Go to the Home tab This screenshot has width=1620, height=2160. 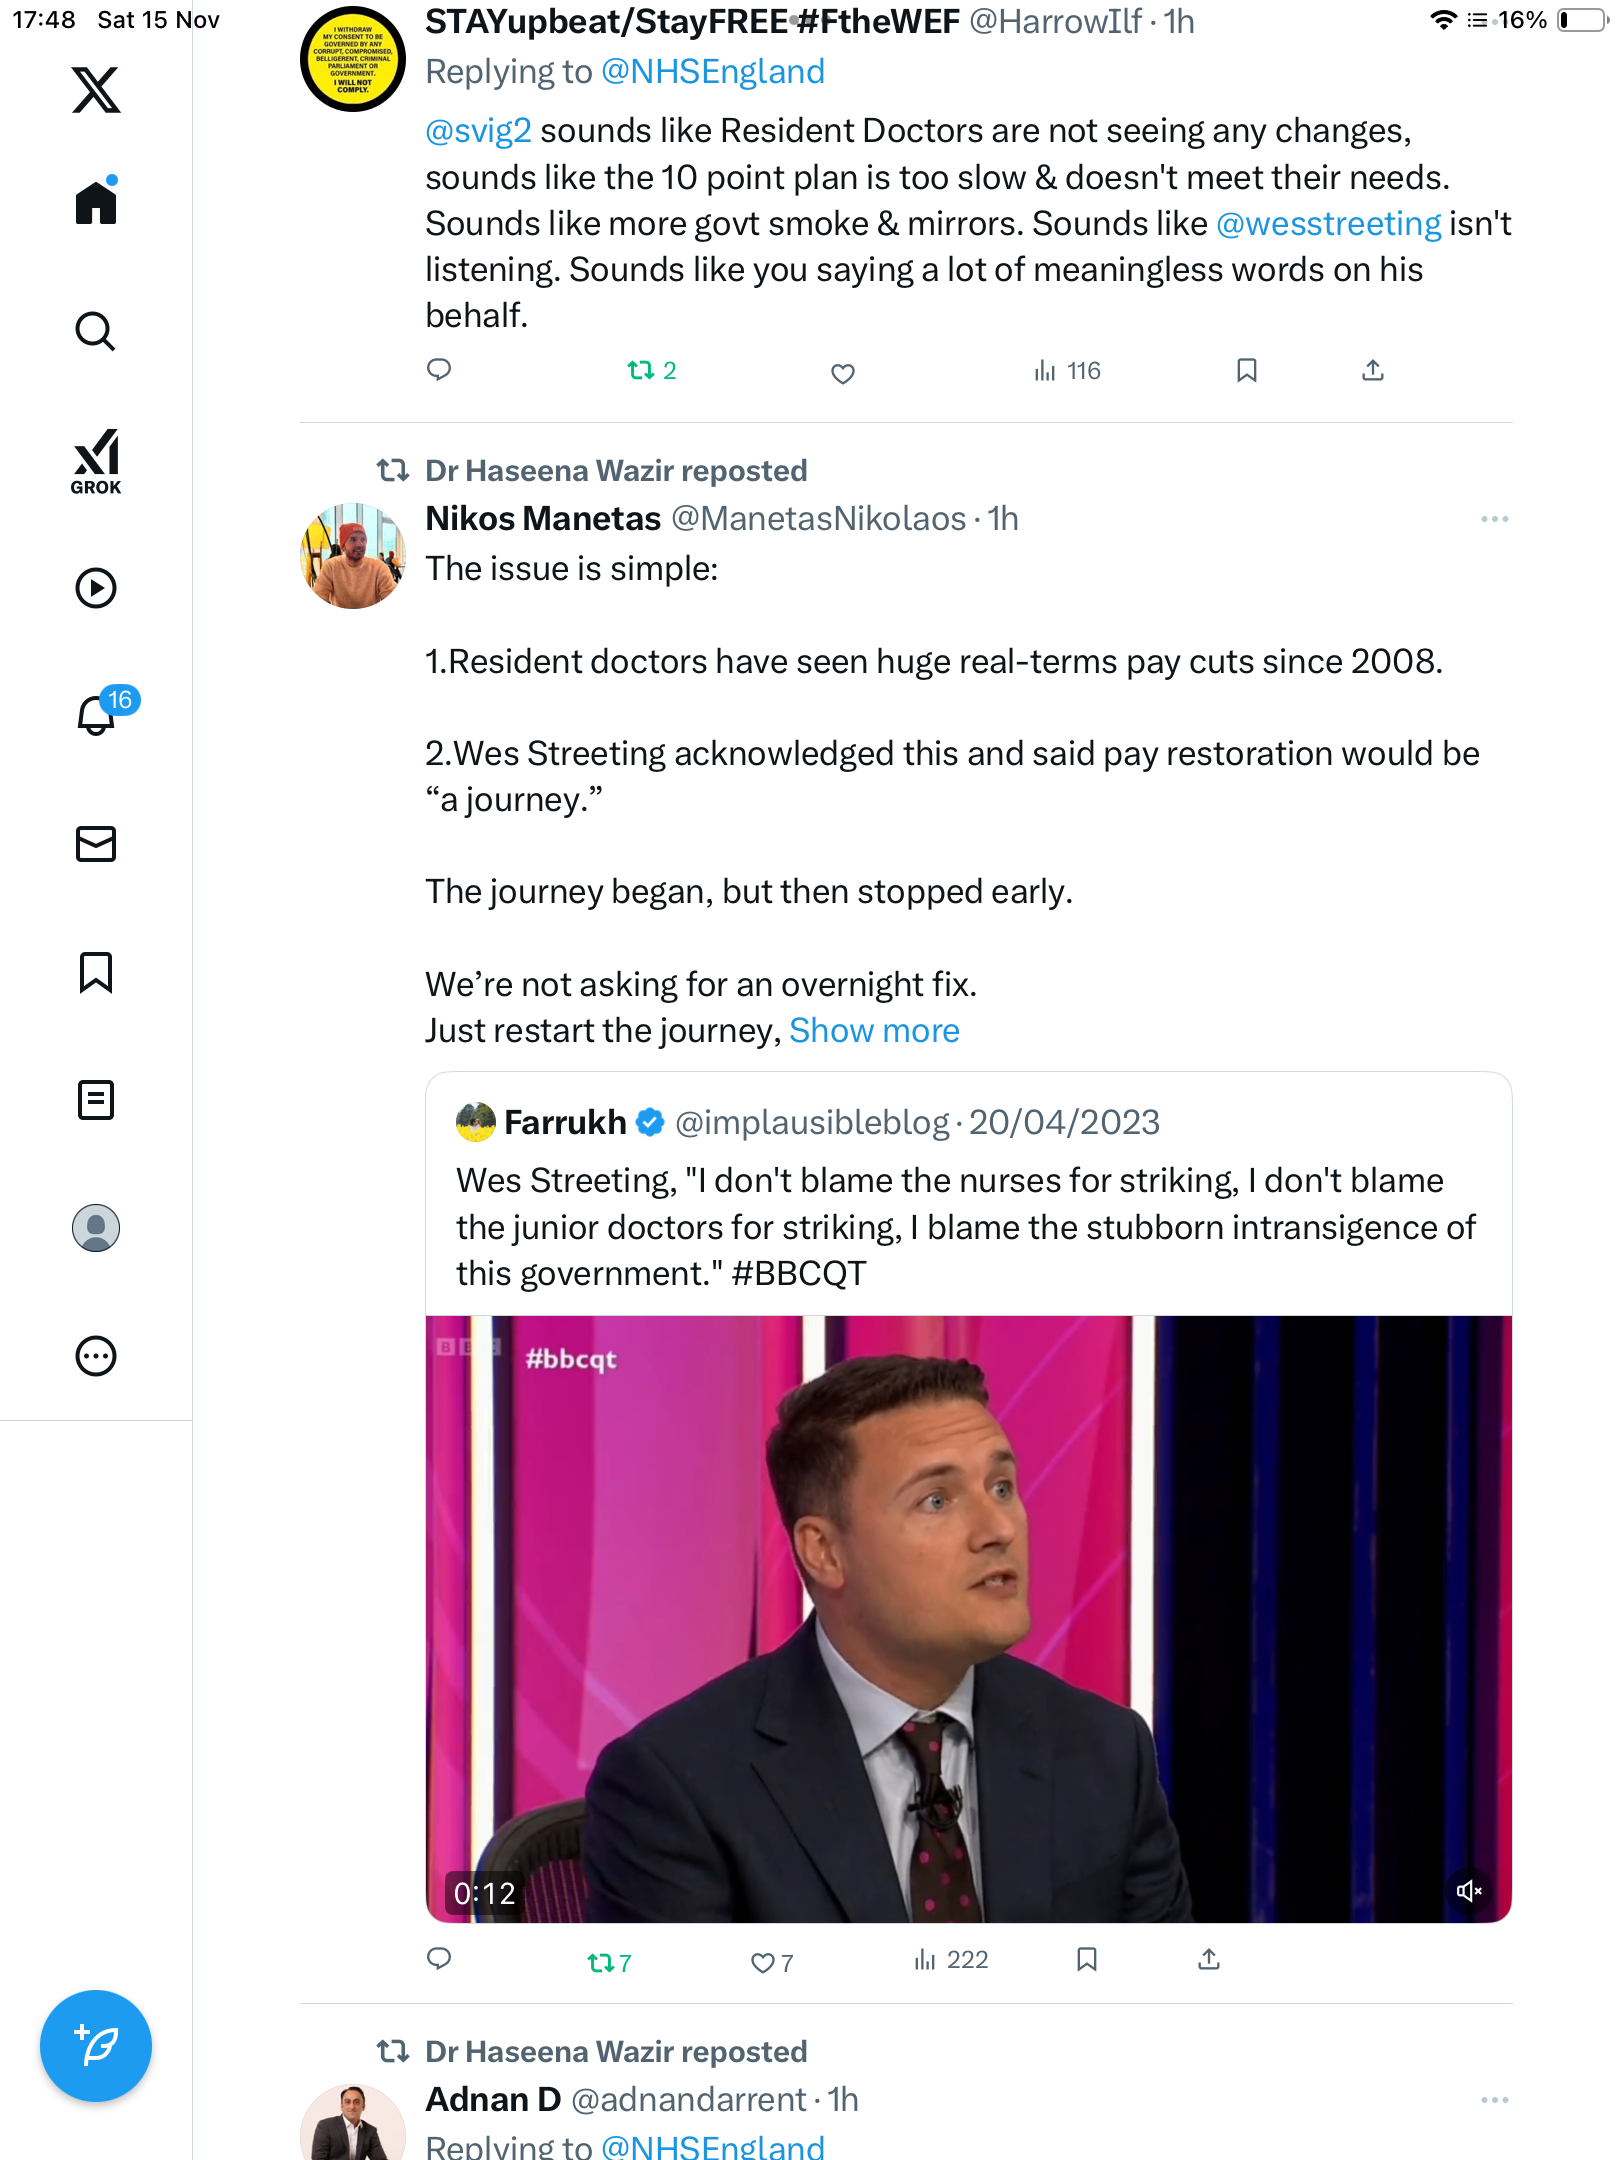point(96,203)
